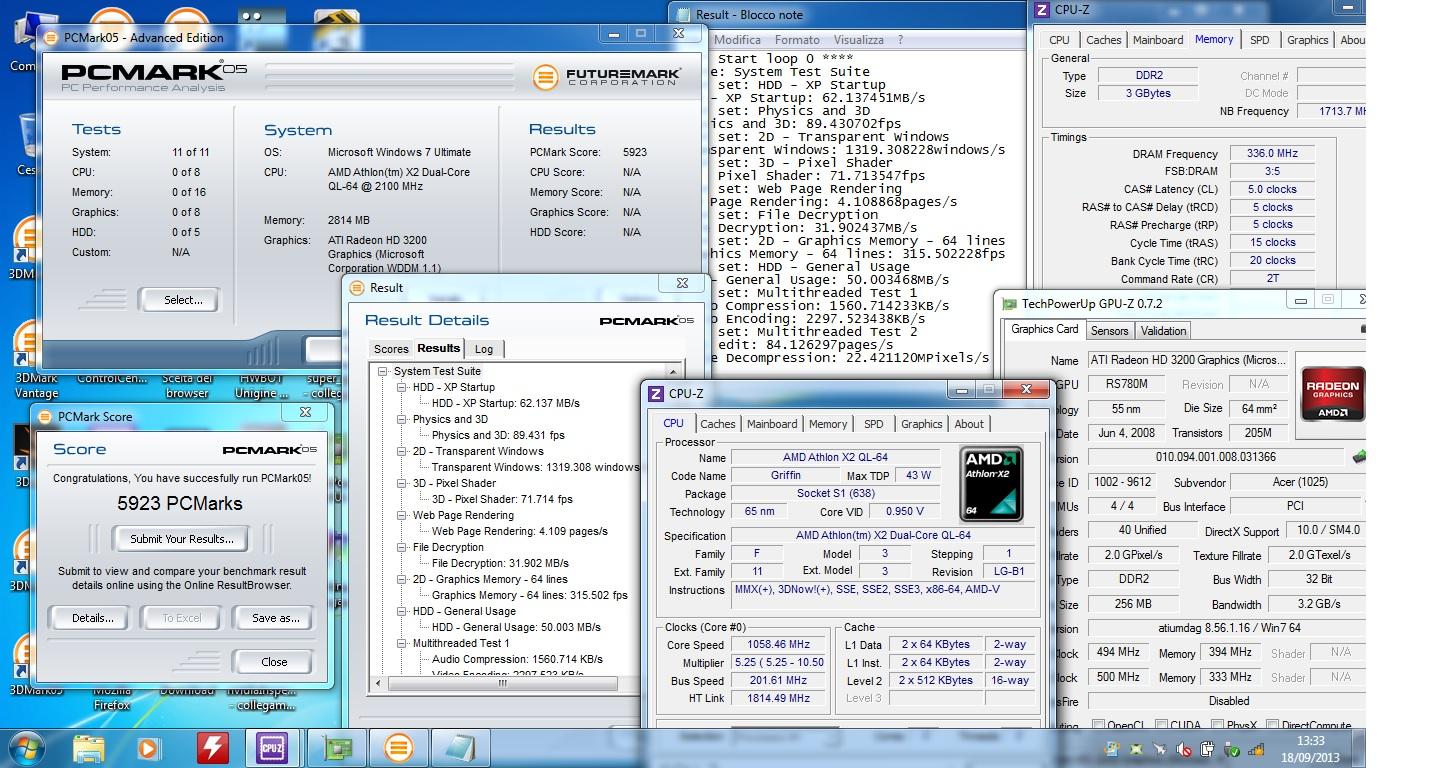The width and height of the screenshot is (1448, 768).
Task: Click the jet plane tray icon
Action: pyautogui.click(x=1159, y=749)
